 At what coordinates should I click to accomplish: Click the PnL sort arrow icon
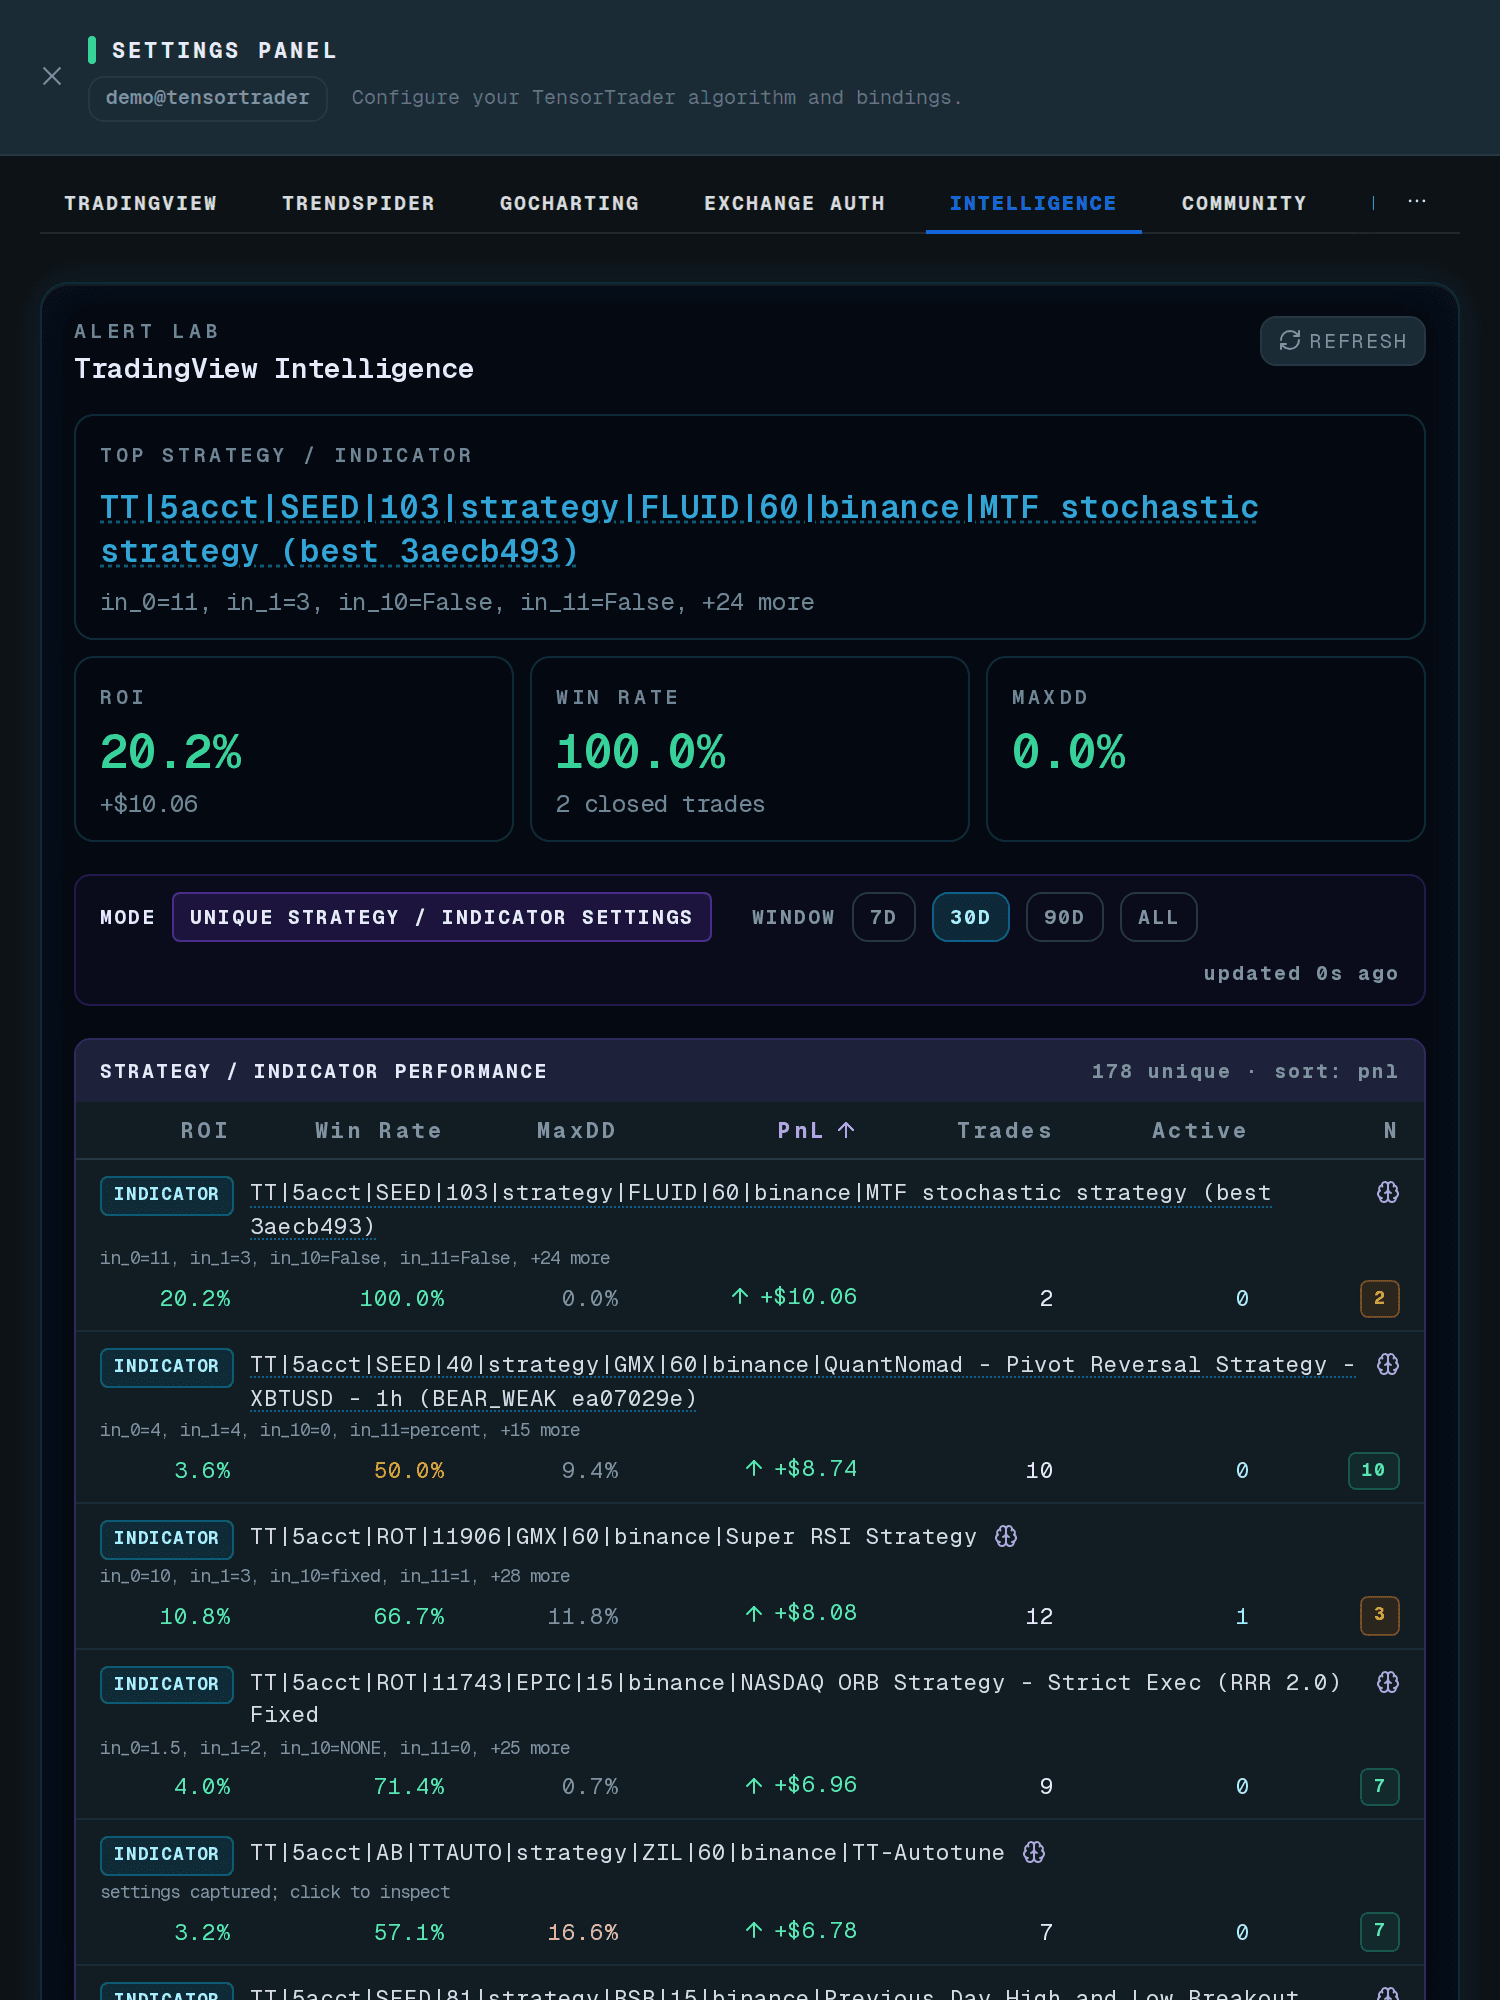(x=846, y=1130)
